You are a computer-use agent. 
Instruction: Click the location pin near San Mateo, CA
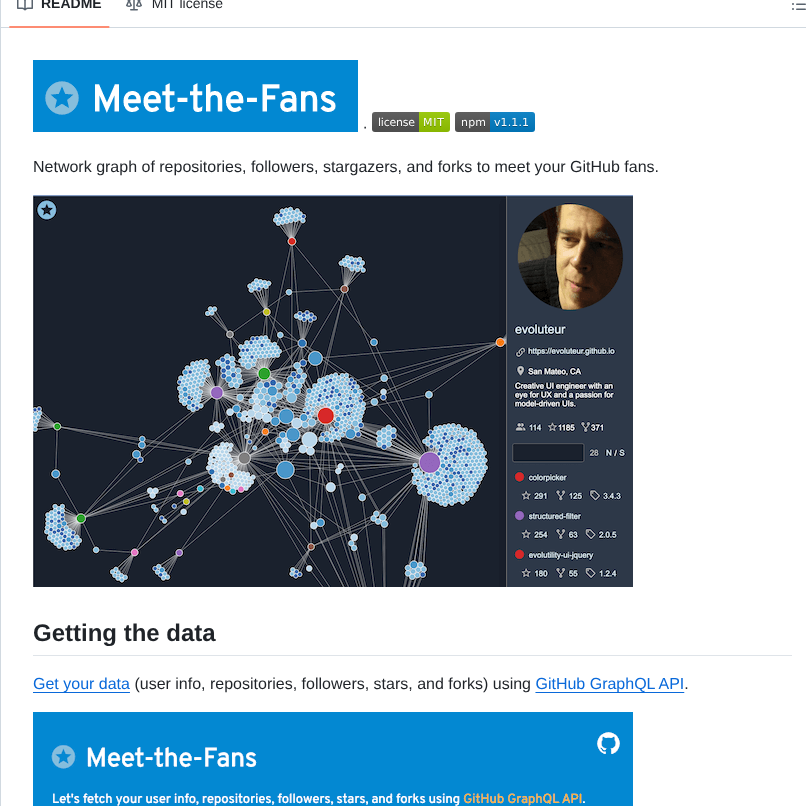point(520,370)
